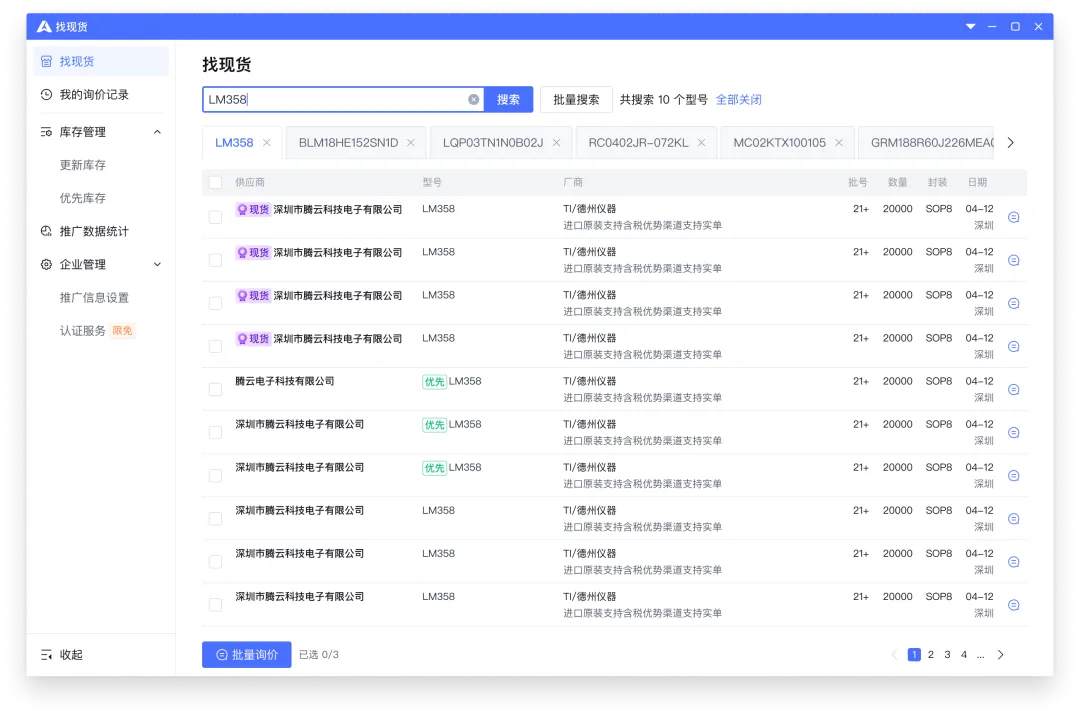The height and width of the screenshot is (716, 1080).
Task: Expand the 企业管理 section chevron
Action: 156,264
